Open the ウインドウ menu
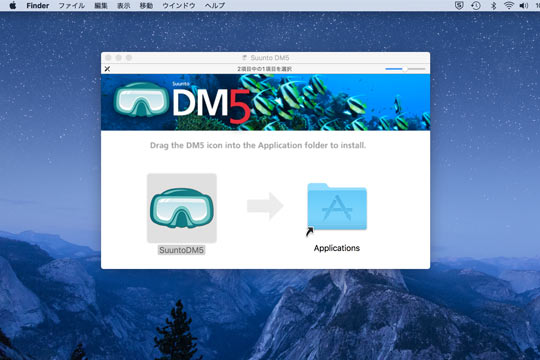This screenshot has width=540, height=360. click(179, 6)
